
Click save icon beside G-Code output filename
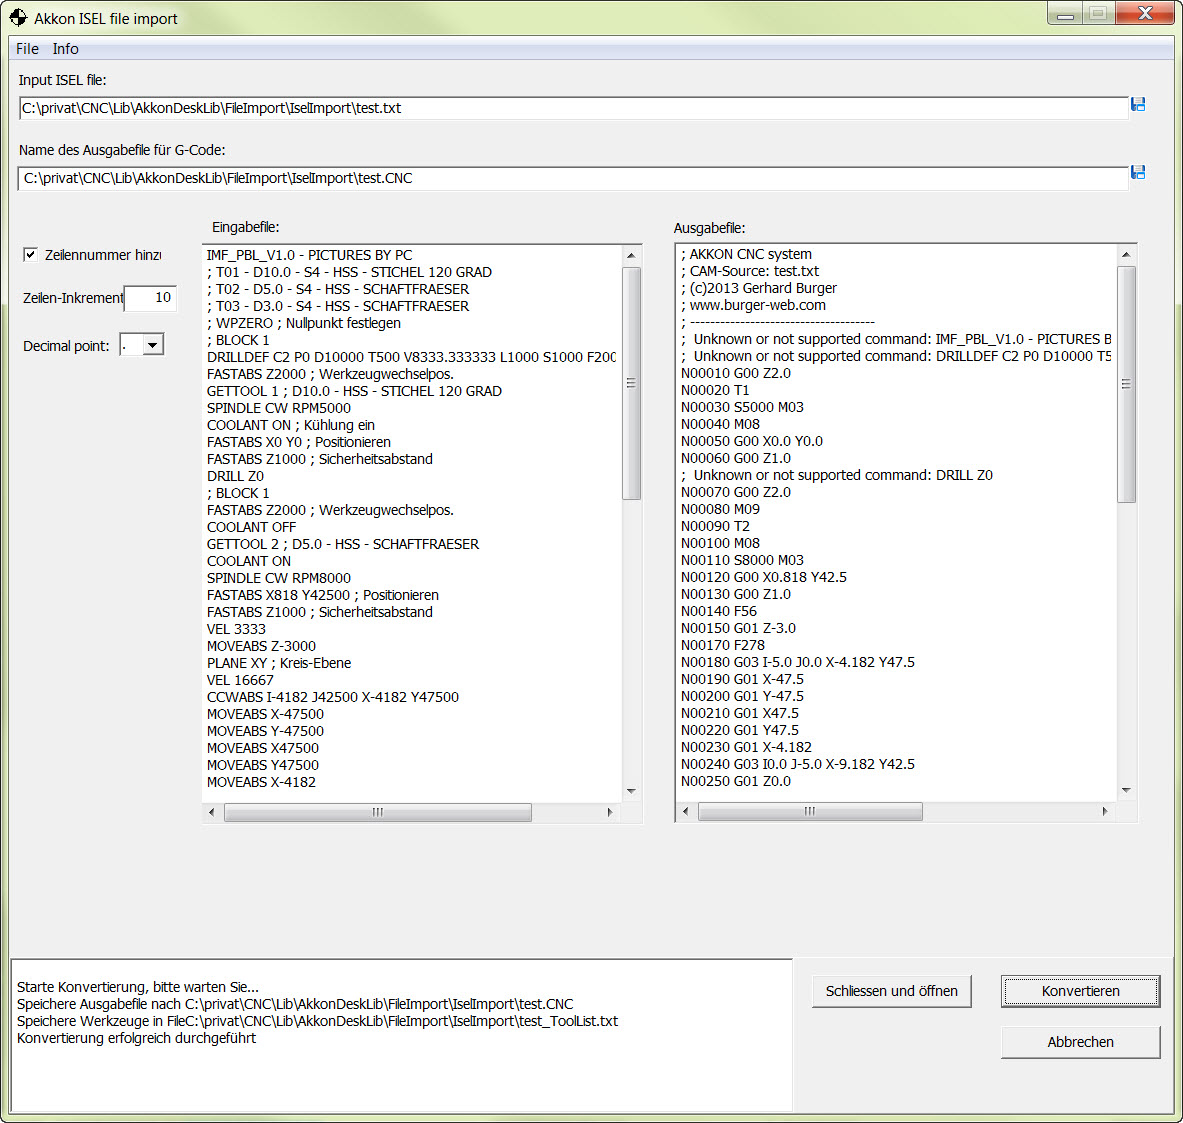1138,173
